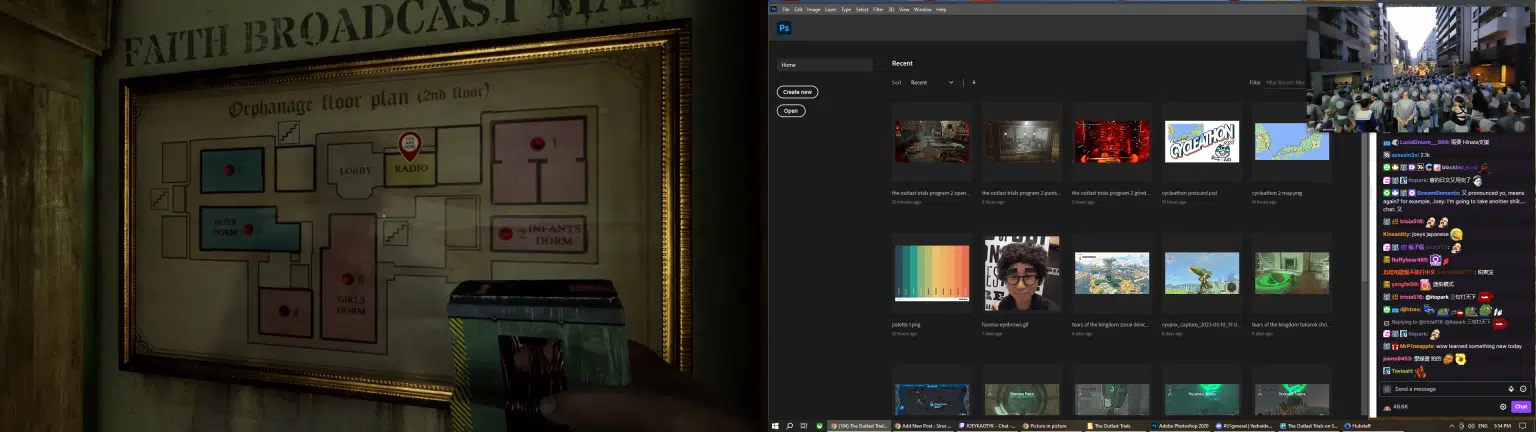
Task: Click the blue Ps logo icon
Action: point(784,28)
